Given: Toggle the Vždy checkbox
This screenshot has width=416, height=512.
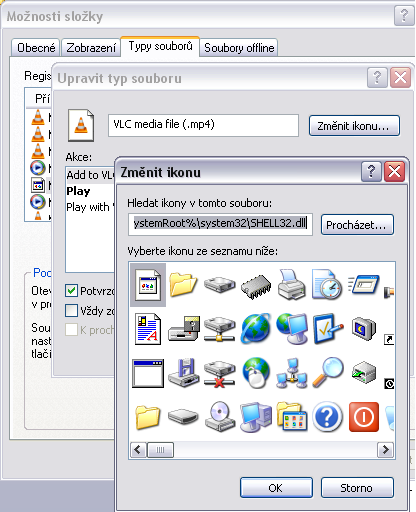Looking at the screenshot, I should 71,311.
